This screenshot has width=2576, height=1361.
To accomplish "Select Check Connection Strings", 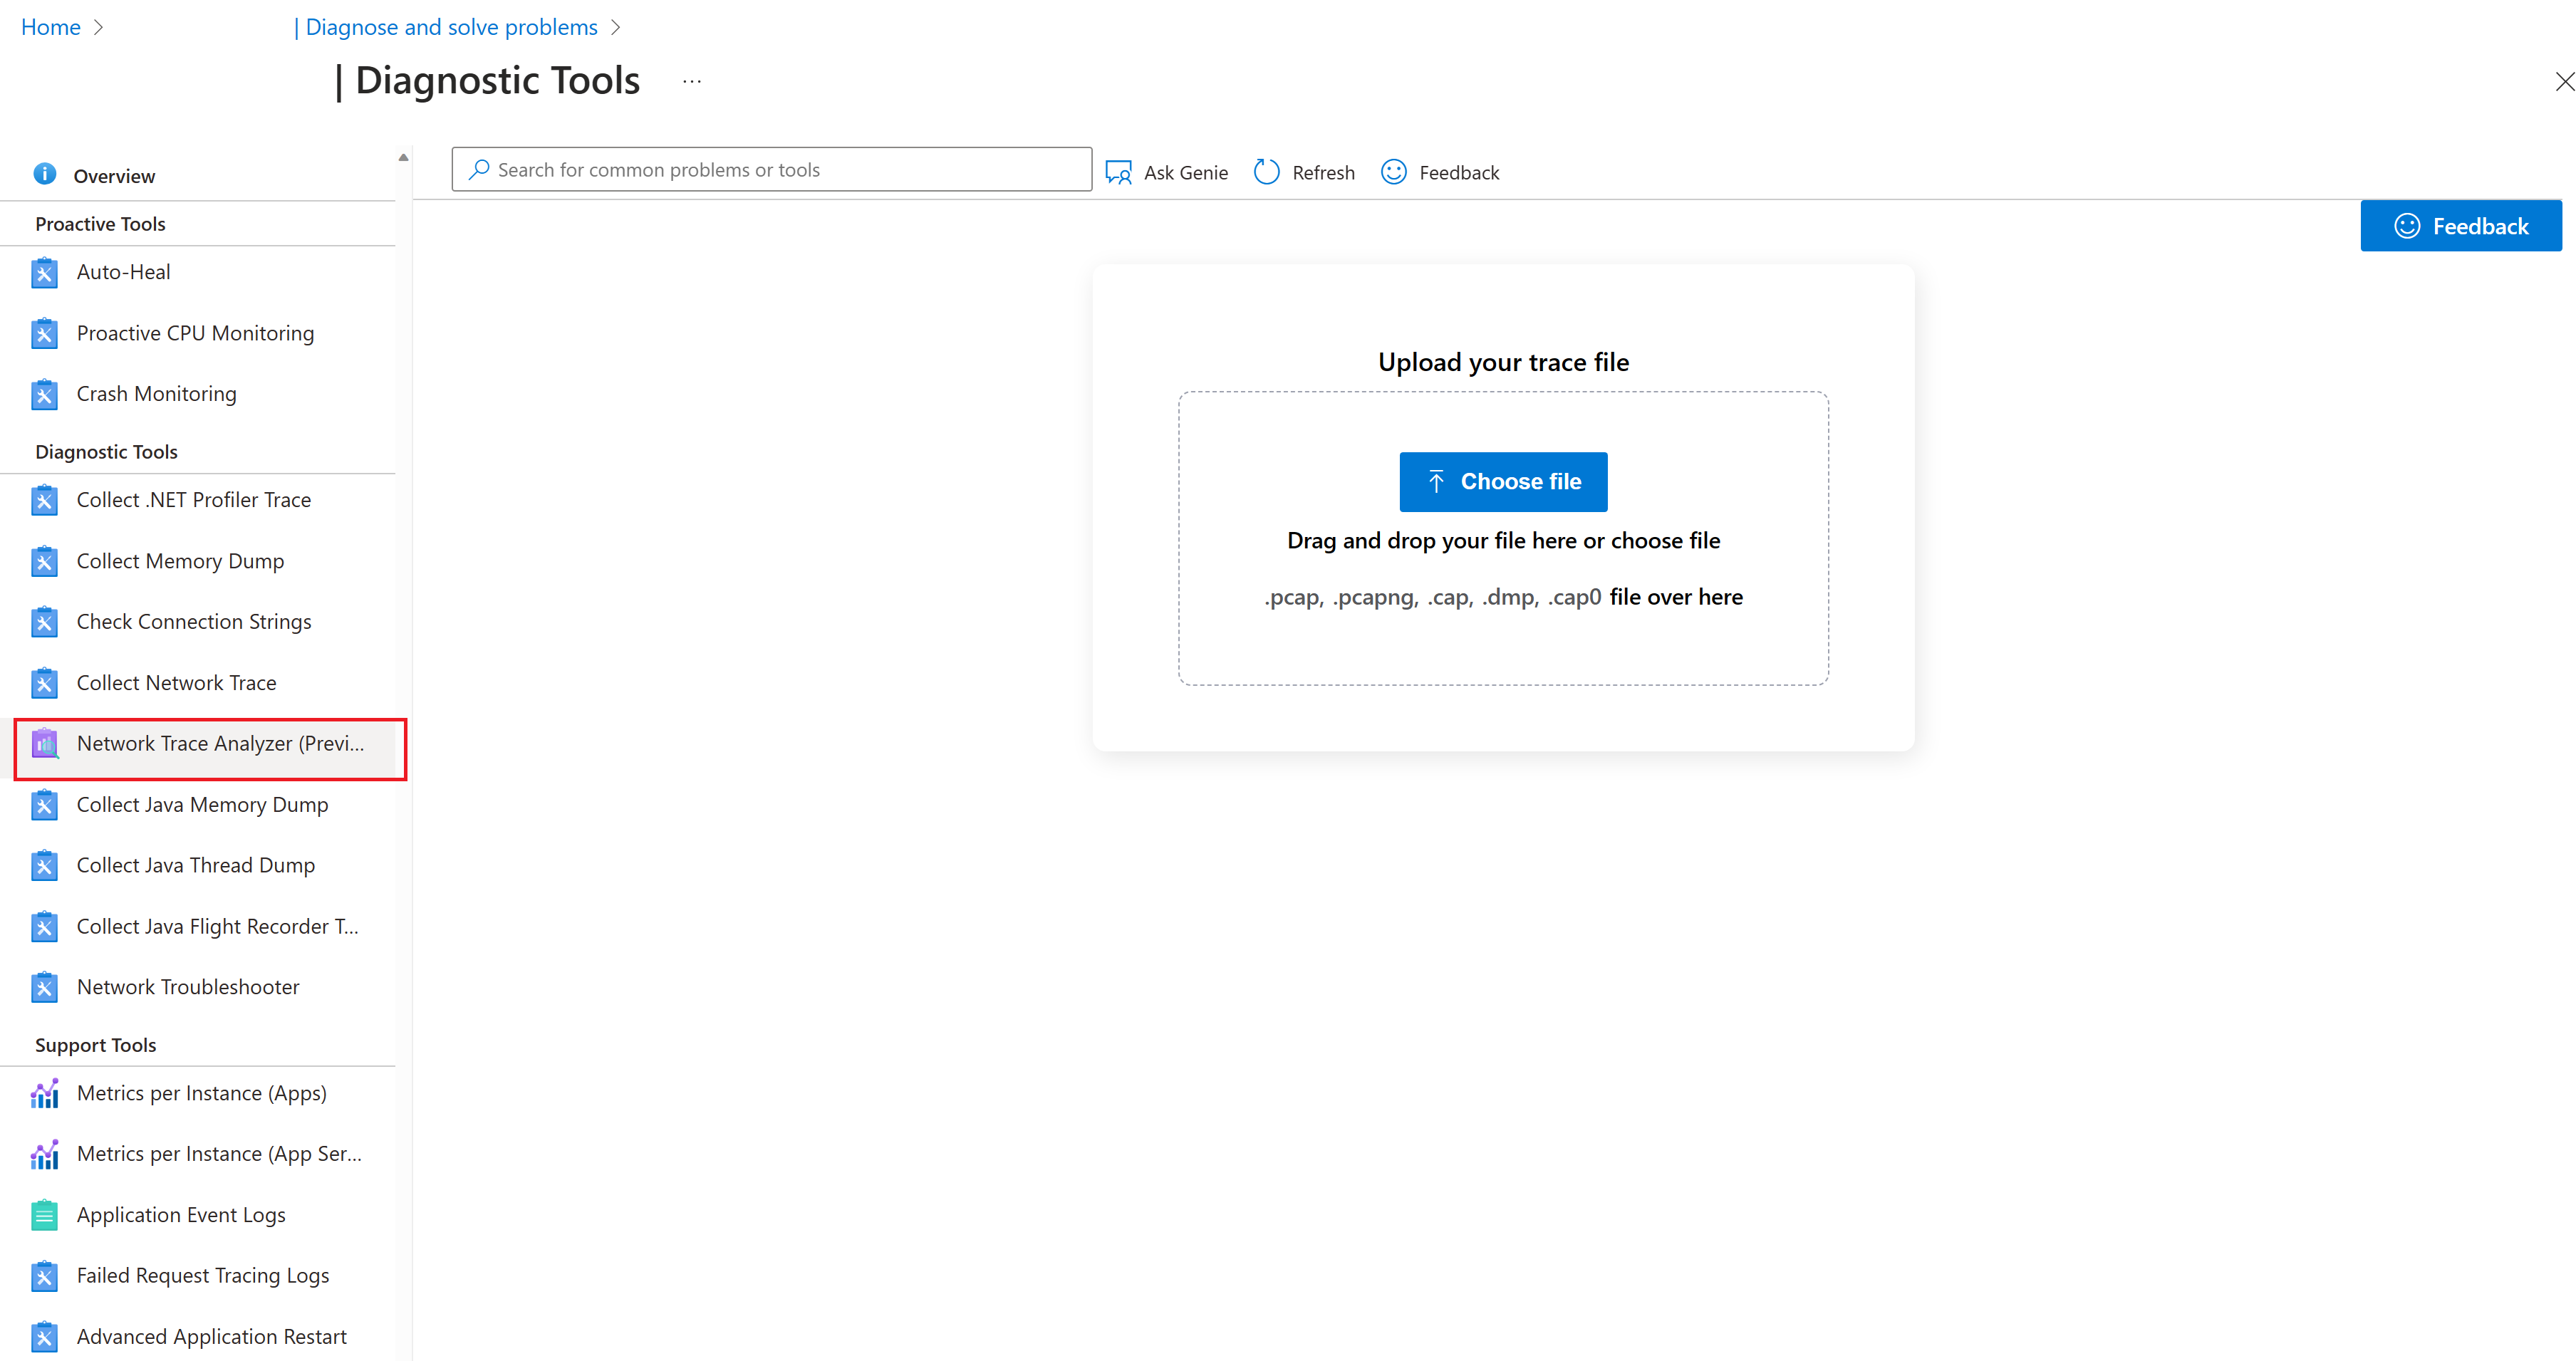I will 194,622.
